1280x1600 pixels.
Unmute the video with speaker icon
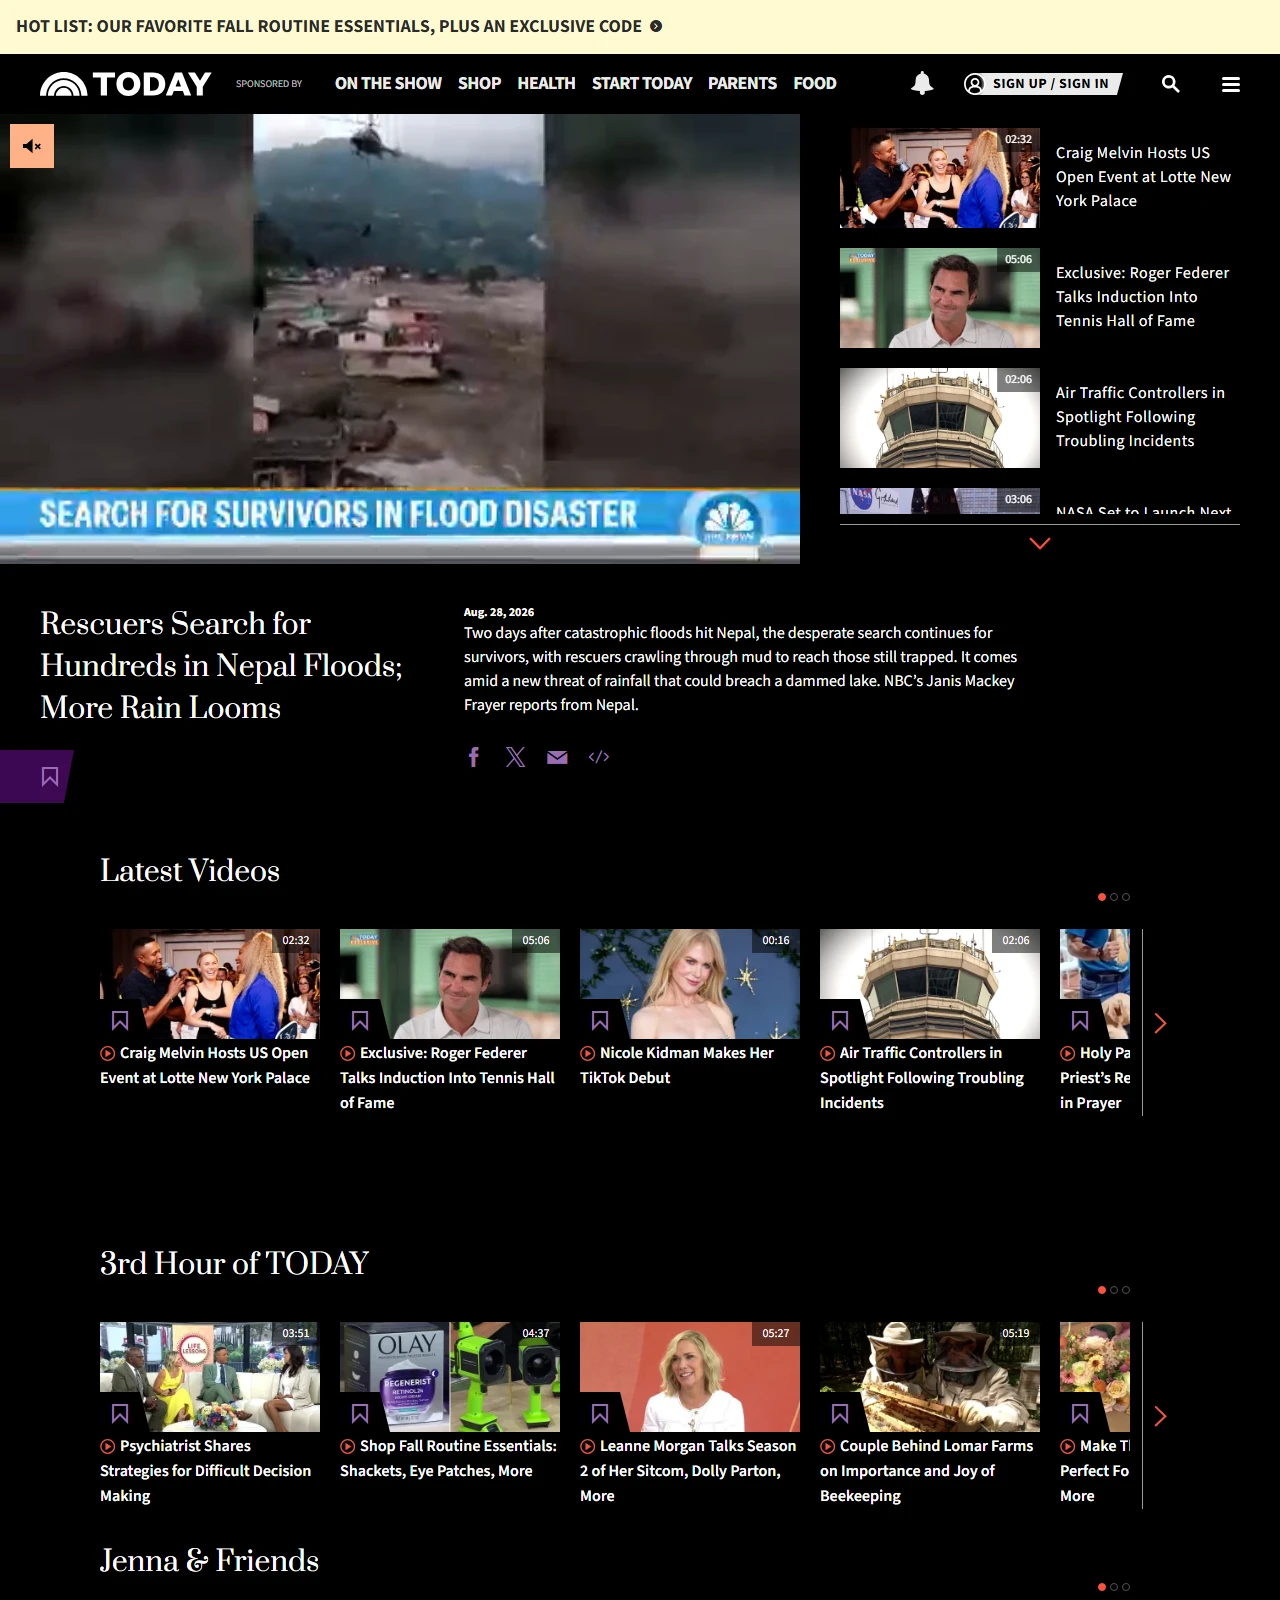pyautogui.click(x=32, y=146)
